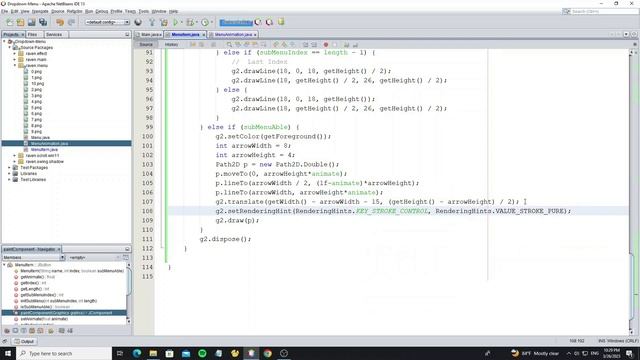Open the Output panel button

tap(24, 341)
